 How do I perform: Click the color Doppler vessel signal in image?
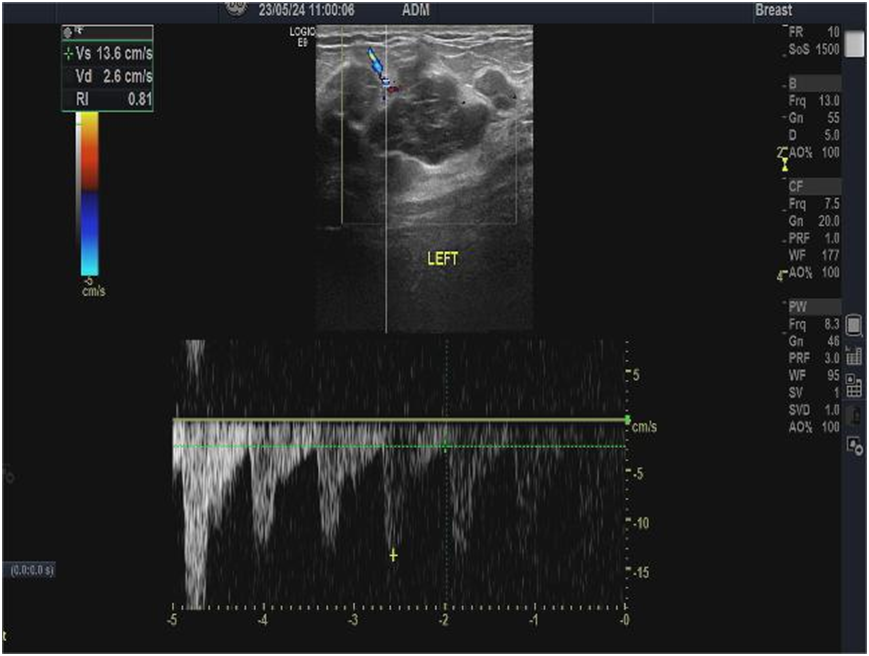[379, 68]
